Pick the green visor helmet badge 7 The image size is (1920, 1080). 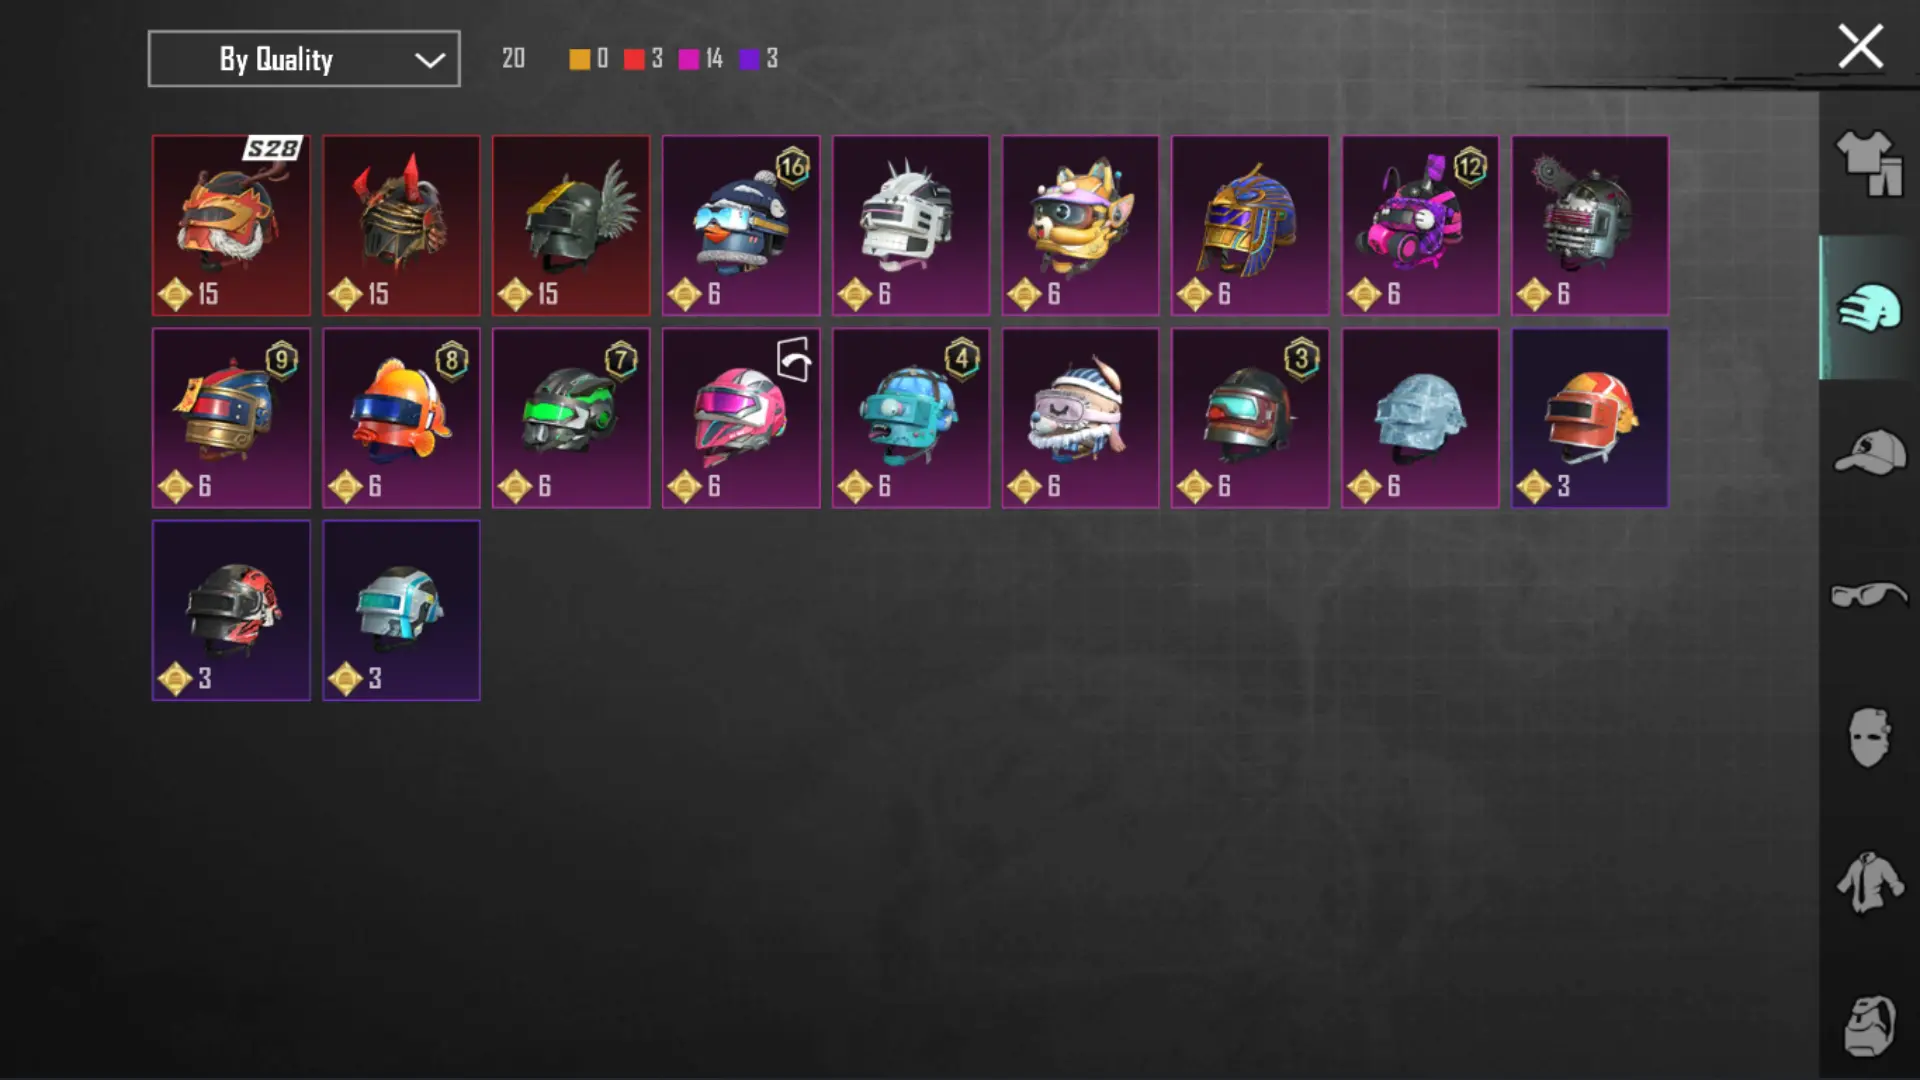click(x=571, y=418)
